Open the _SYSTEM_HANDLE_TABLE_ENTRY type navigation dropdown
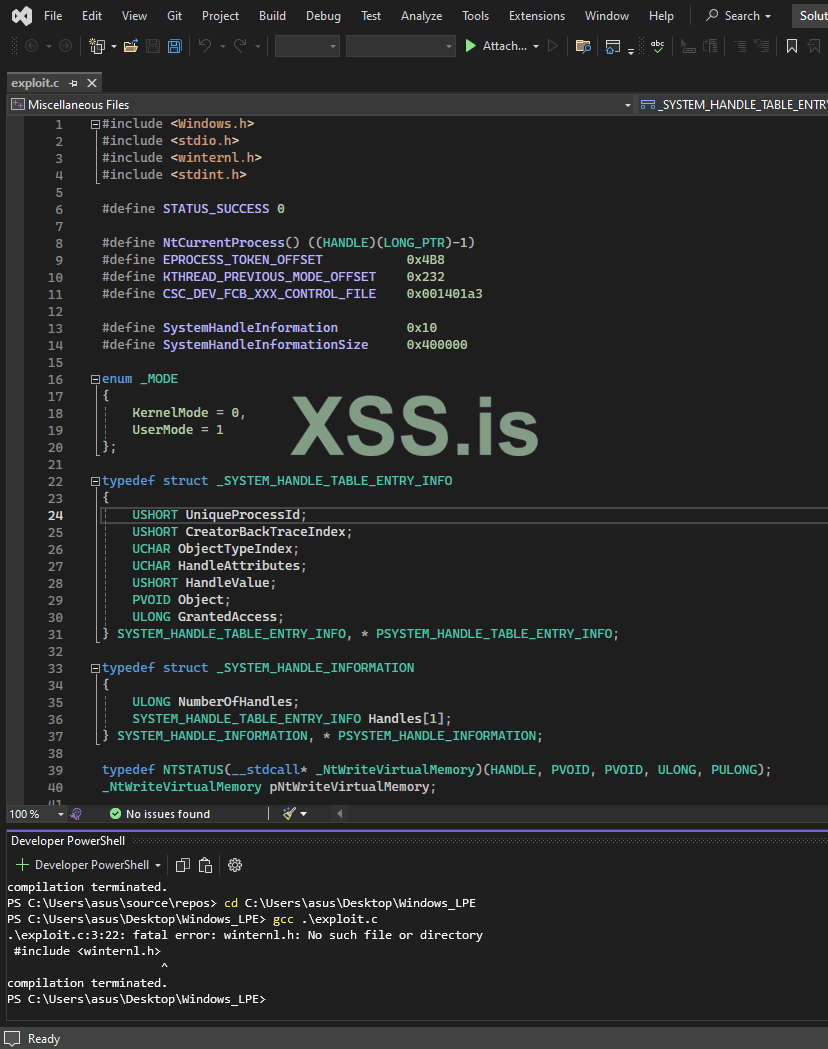This screenshot has width=828, height=1049. (732, 104)
